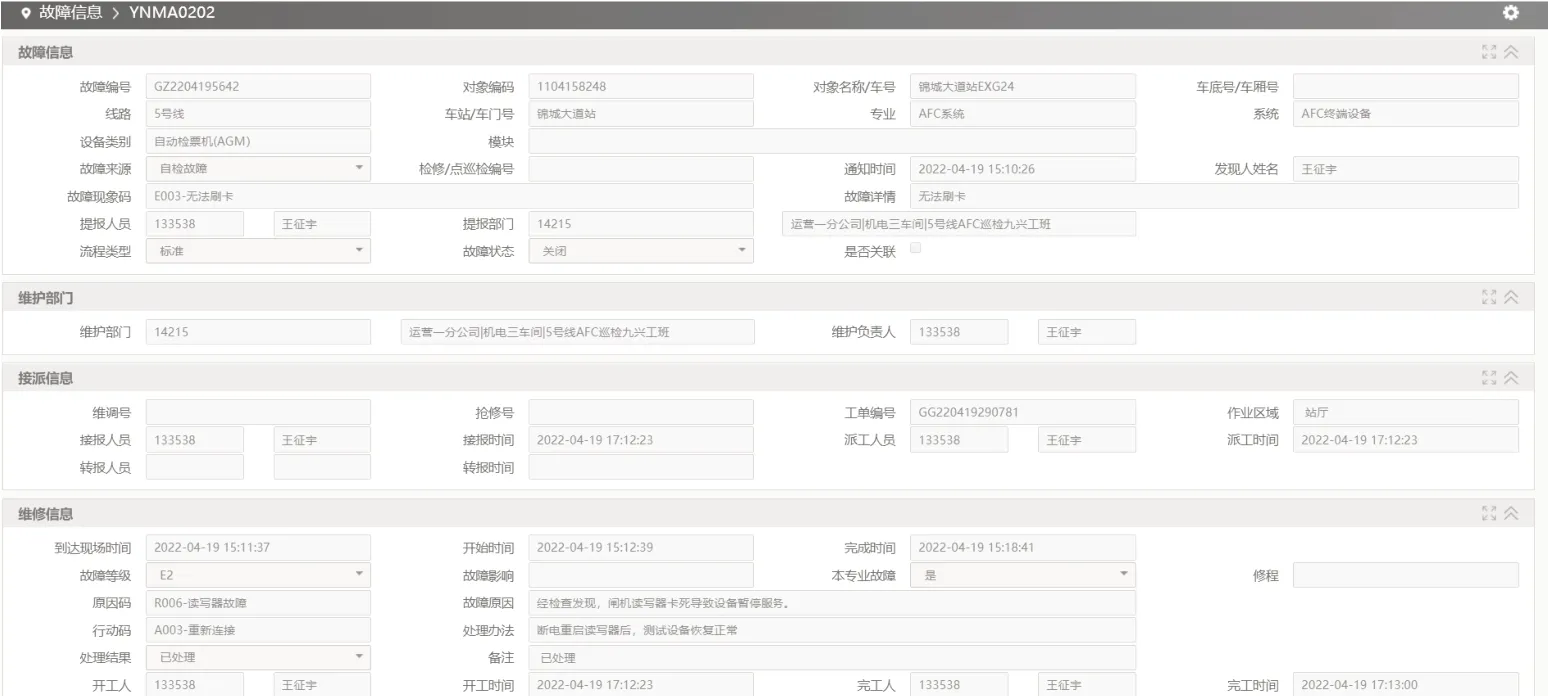This screenshot has height=696, width=1548.
Task: Click the empty 转报时间 field
Action: (641, 467)
